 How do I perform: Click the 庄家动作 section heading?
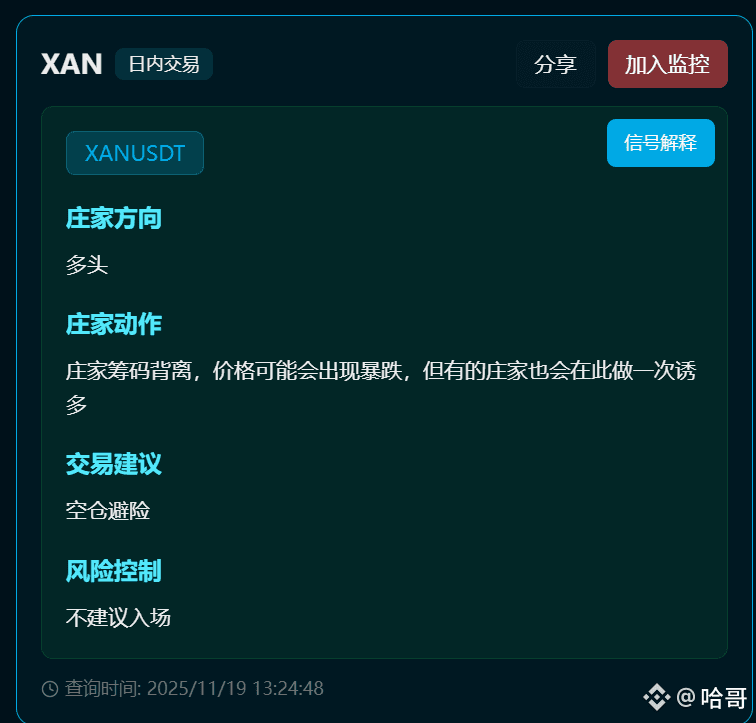[113, 323]
